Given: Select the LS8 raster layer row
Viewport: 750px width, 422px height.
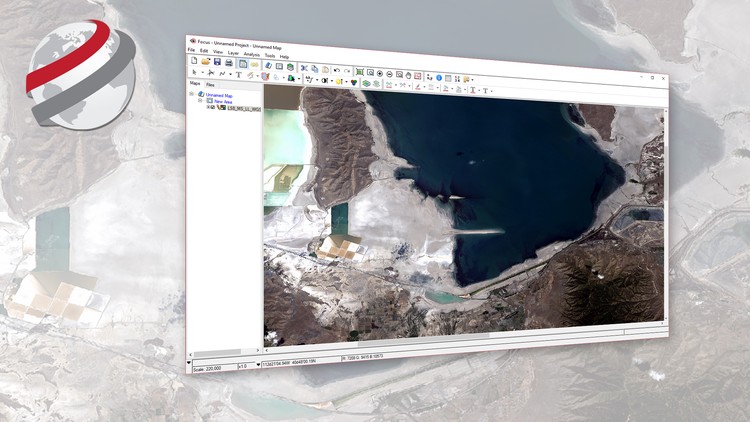Looking at the screenshot, I should pyautogui.click(x=243, y=109).
